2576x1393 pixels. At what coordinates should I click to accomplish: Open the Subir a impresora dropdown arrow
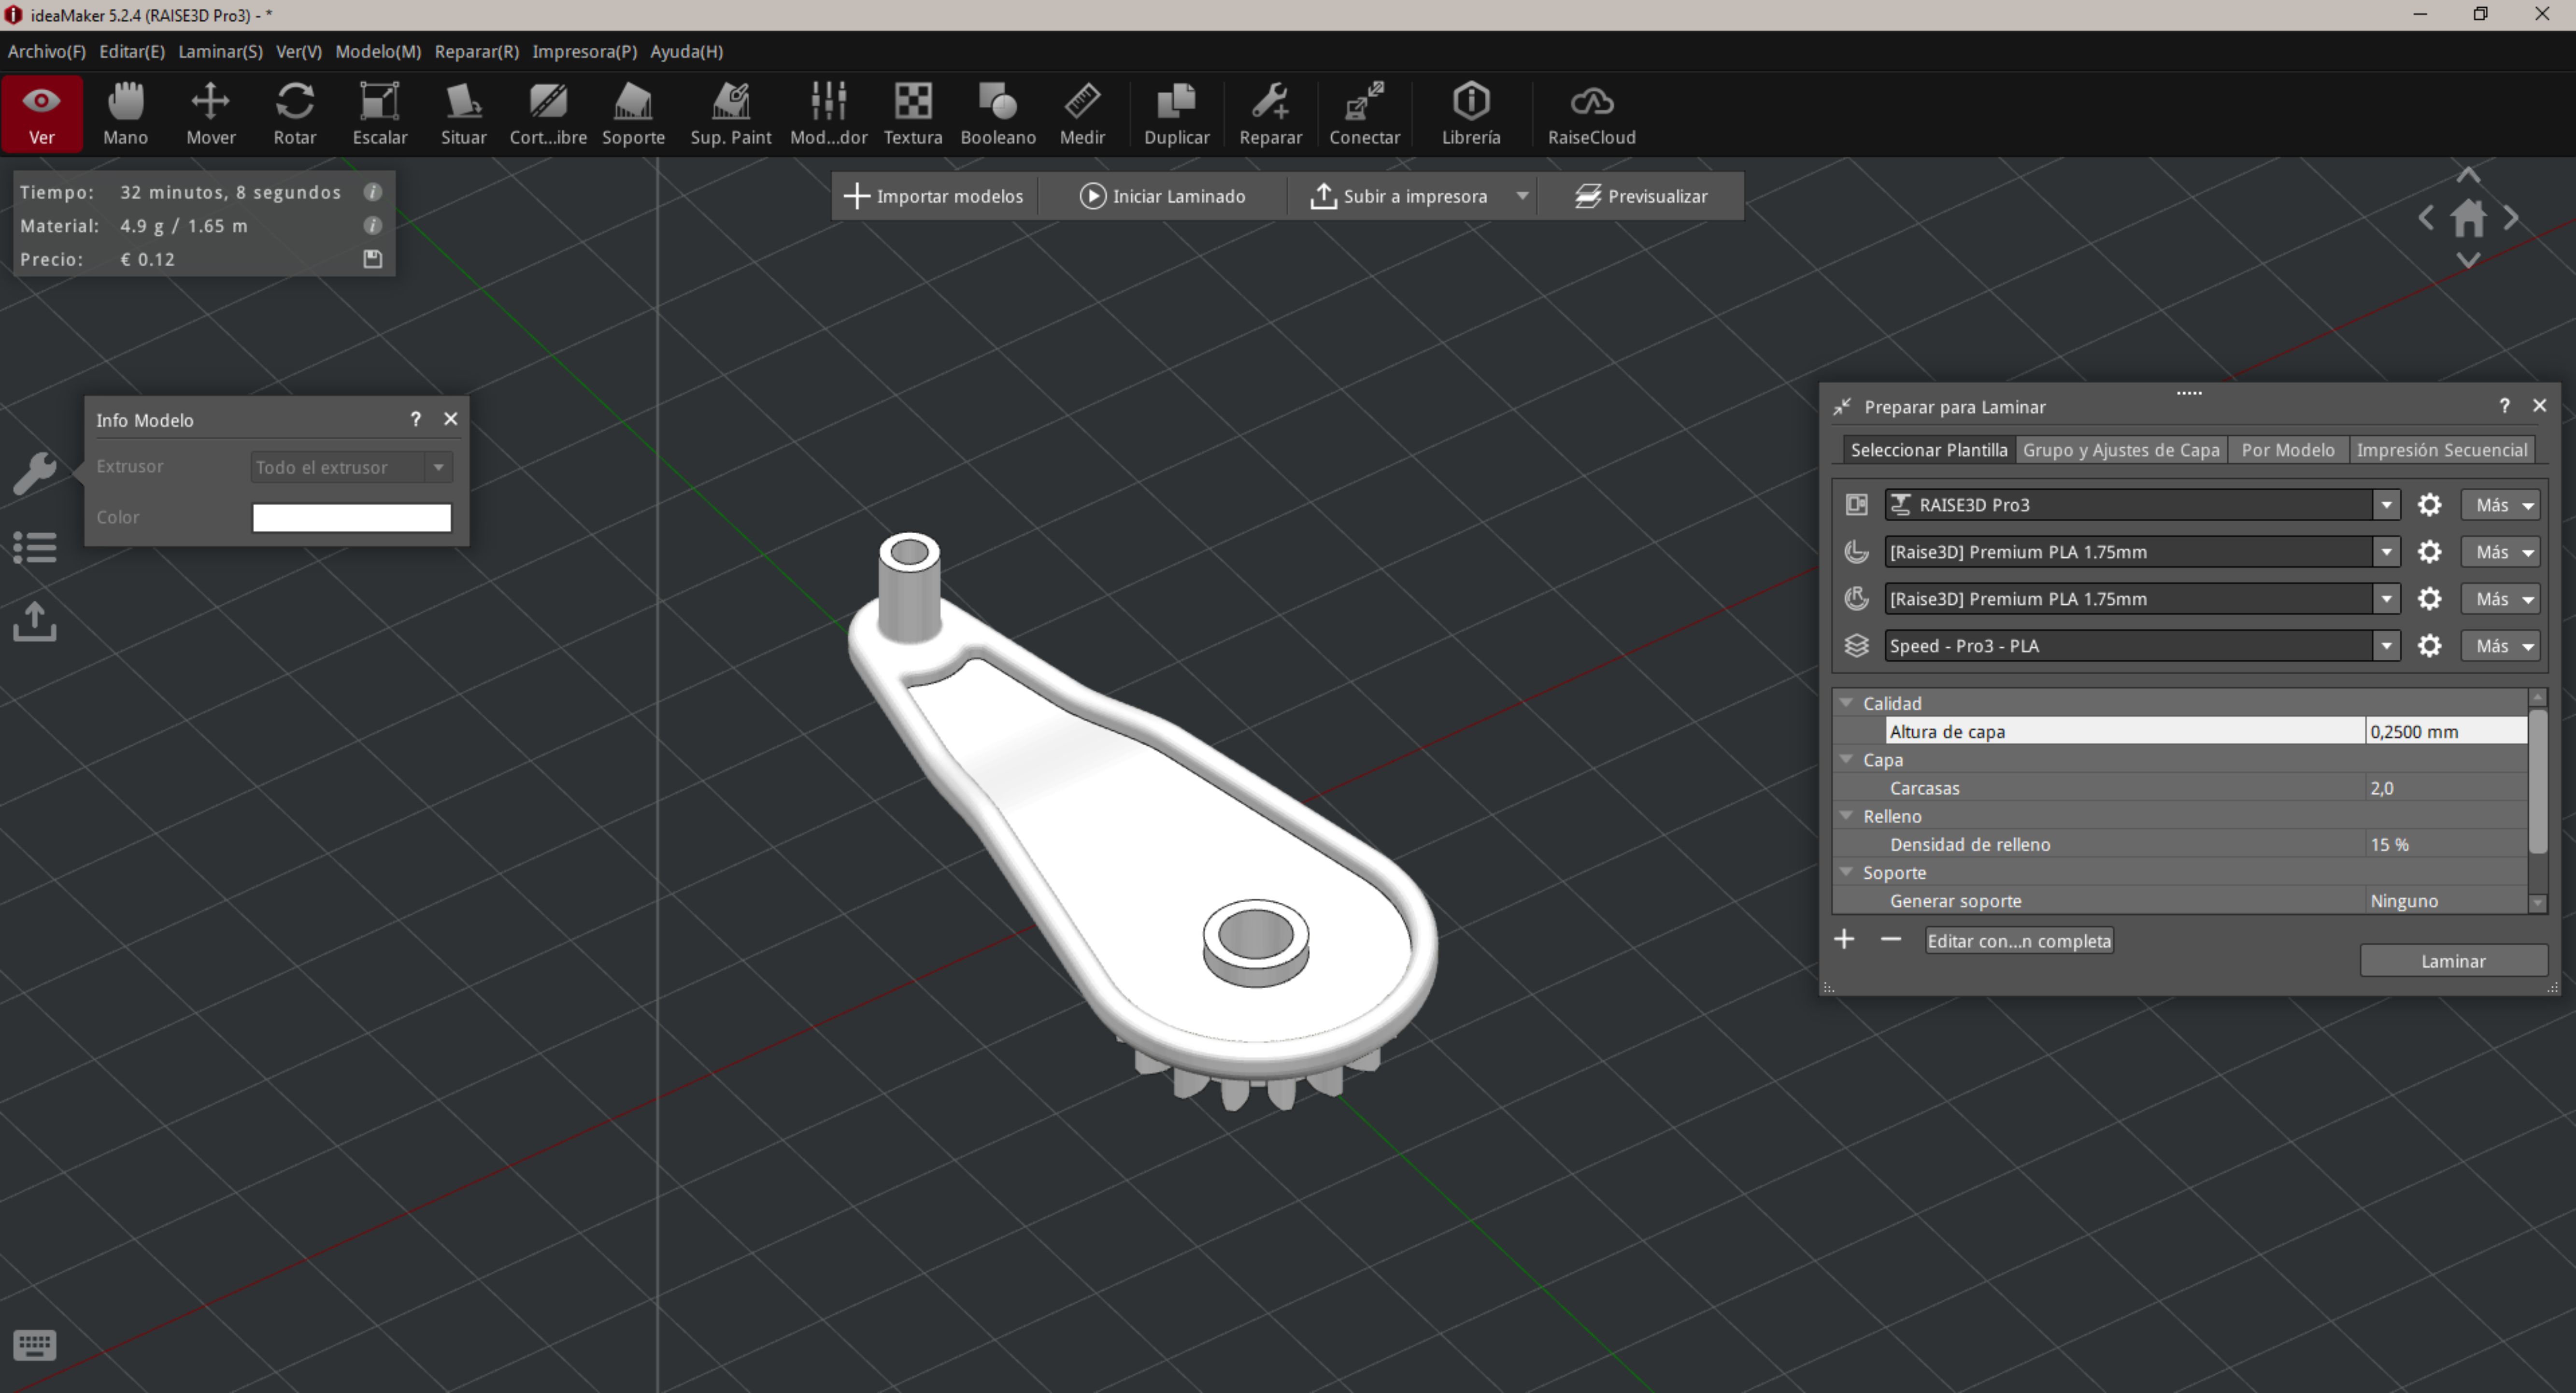pyautogui.click(x=1522, y=196)
